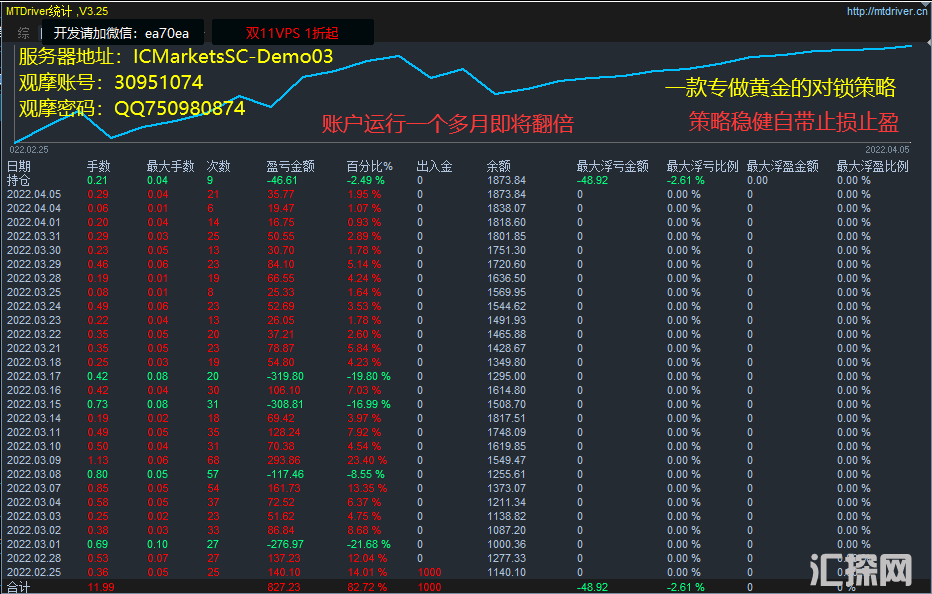Click percentage 4.54 % in the 2022.03.10 row

click(364, 446)
